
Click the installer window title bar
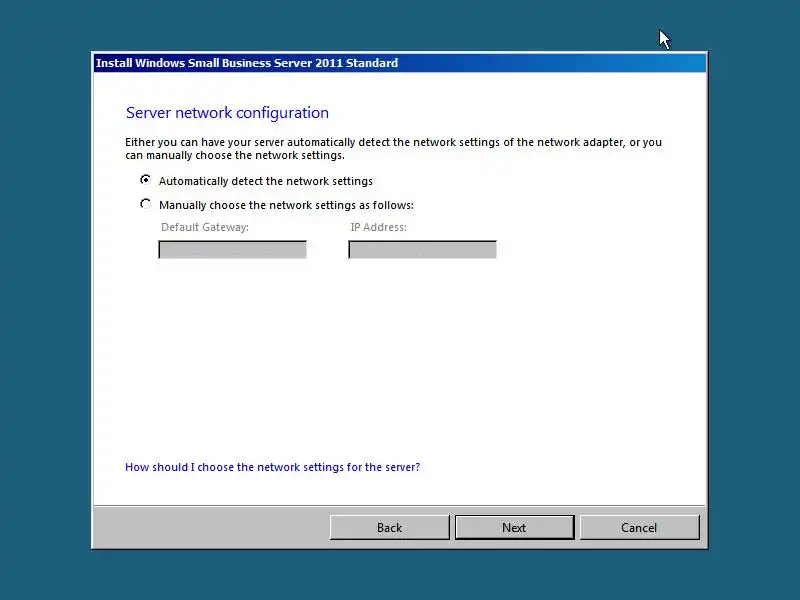[x=400, y=63]
